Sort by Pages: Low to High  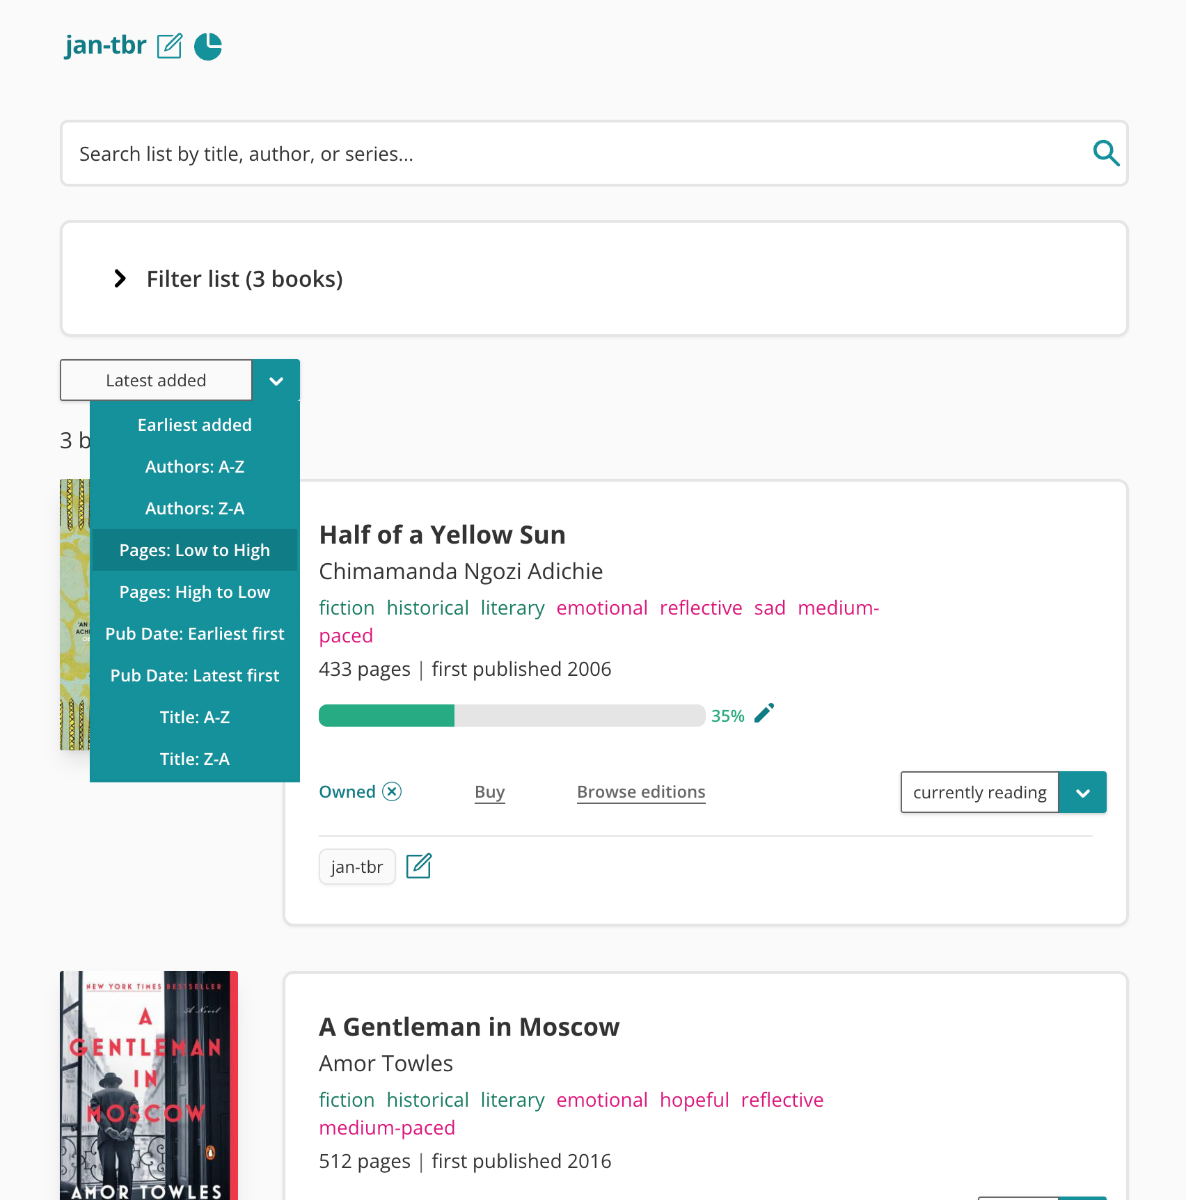pos(195,550)
